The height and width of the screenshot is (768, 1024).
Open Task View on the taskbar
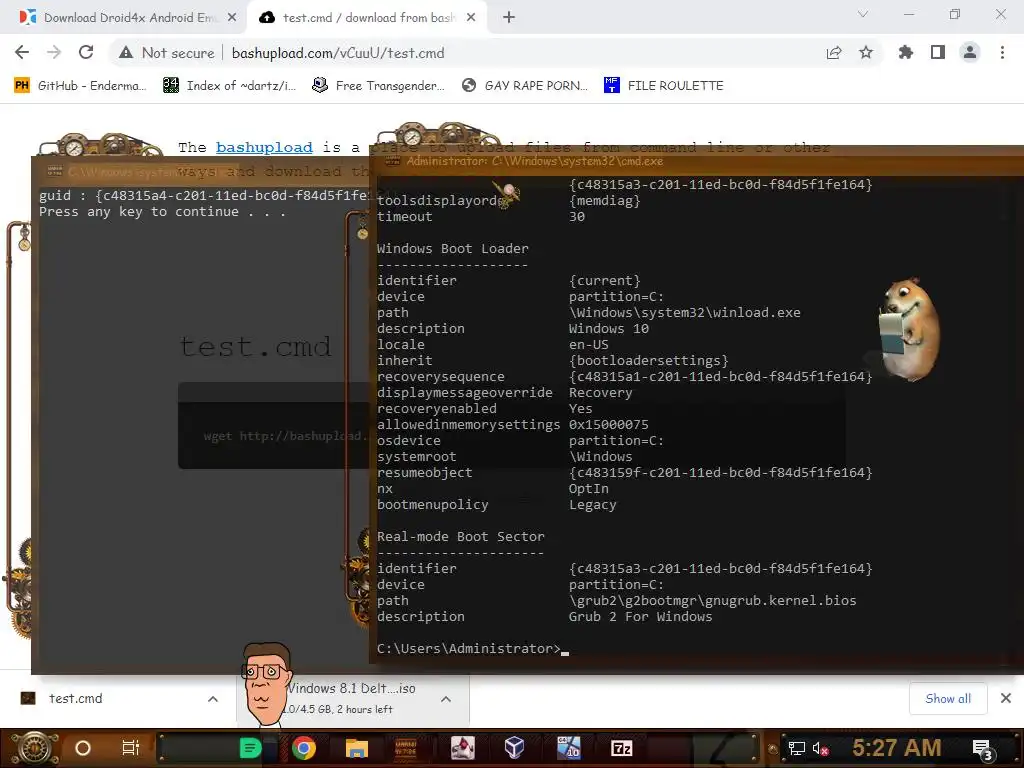pyautogui.click(x=131, y=748)
